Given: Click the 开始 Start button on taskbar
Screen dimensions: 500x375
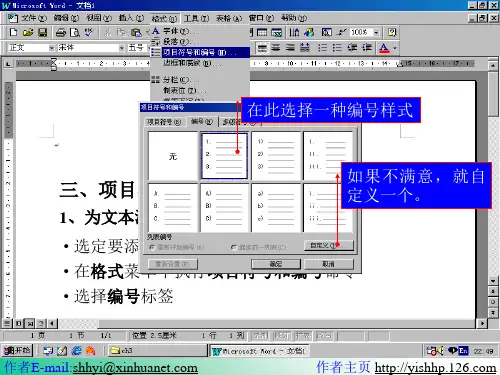Looking at the screenshot, I should 17,351.
